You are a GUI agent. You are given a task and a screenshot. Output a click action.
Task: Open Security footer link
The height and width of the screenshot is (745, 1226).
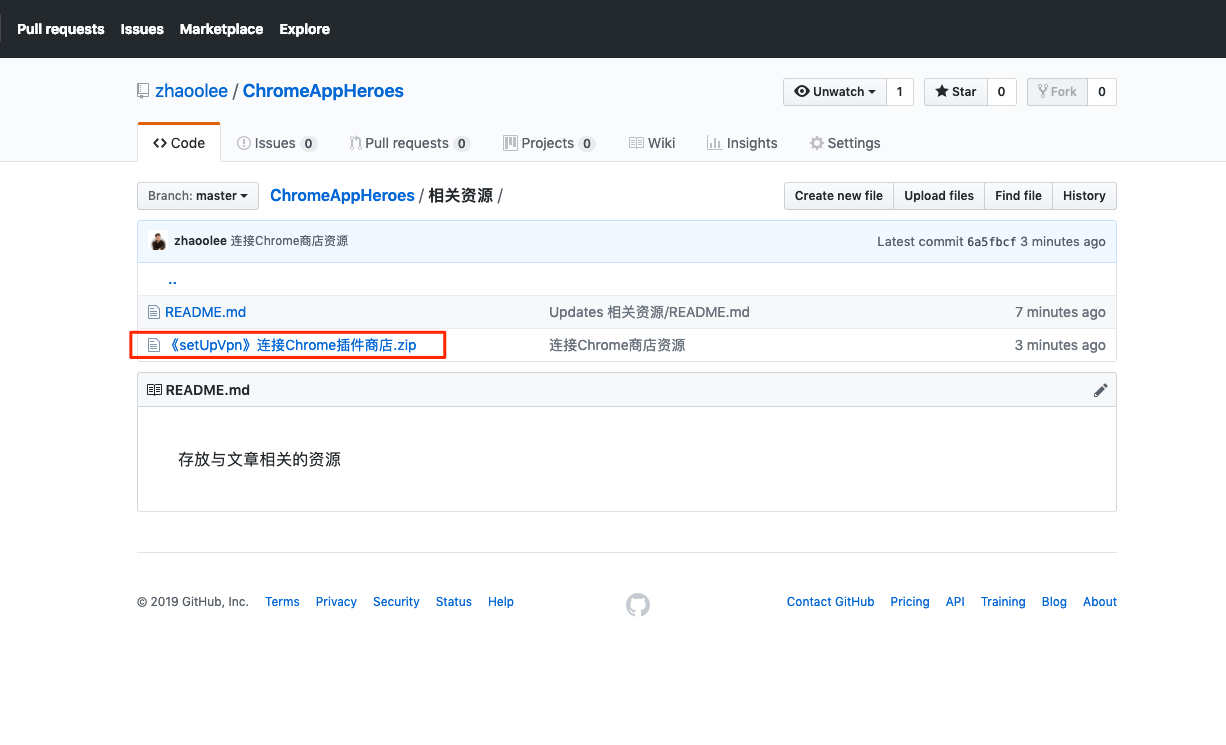click(x=396, y=602)
